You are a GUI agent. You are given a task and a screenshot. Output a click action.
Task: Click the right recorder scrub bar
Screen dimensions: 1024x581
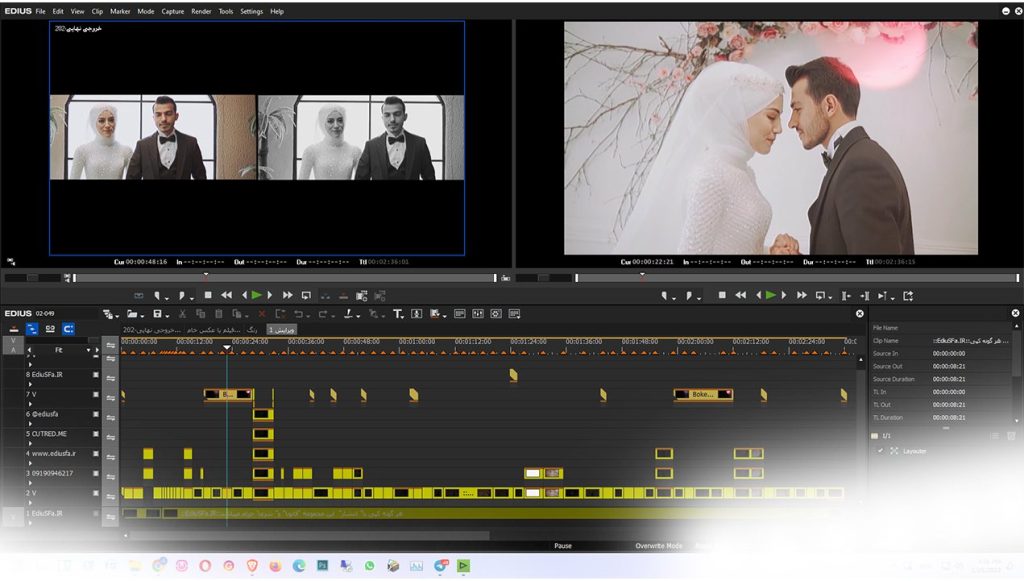coord(797,278)
